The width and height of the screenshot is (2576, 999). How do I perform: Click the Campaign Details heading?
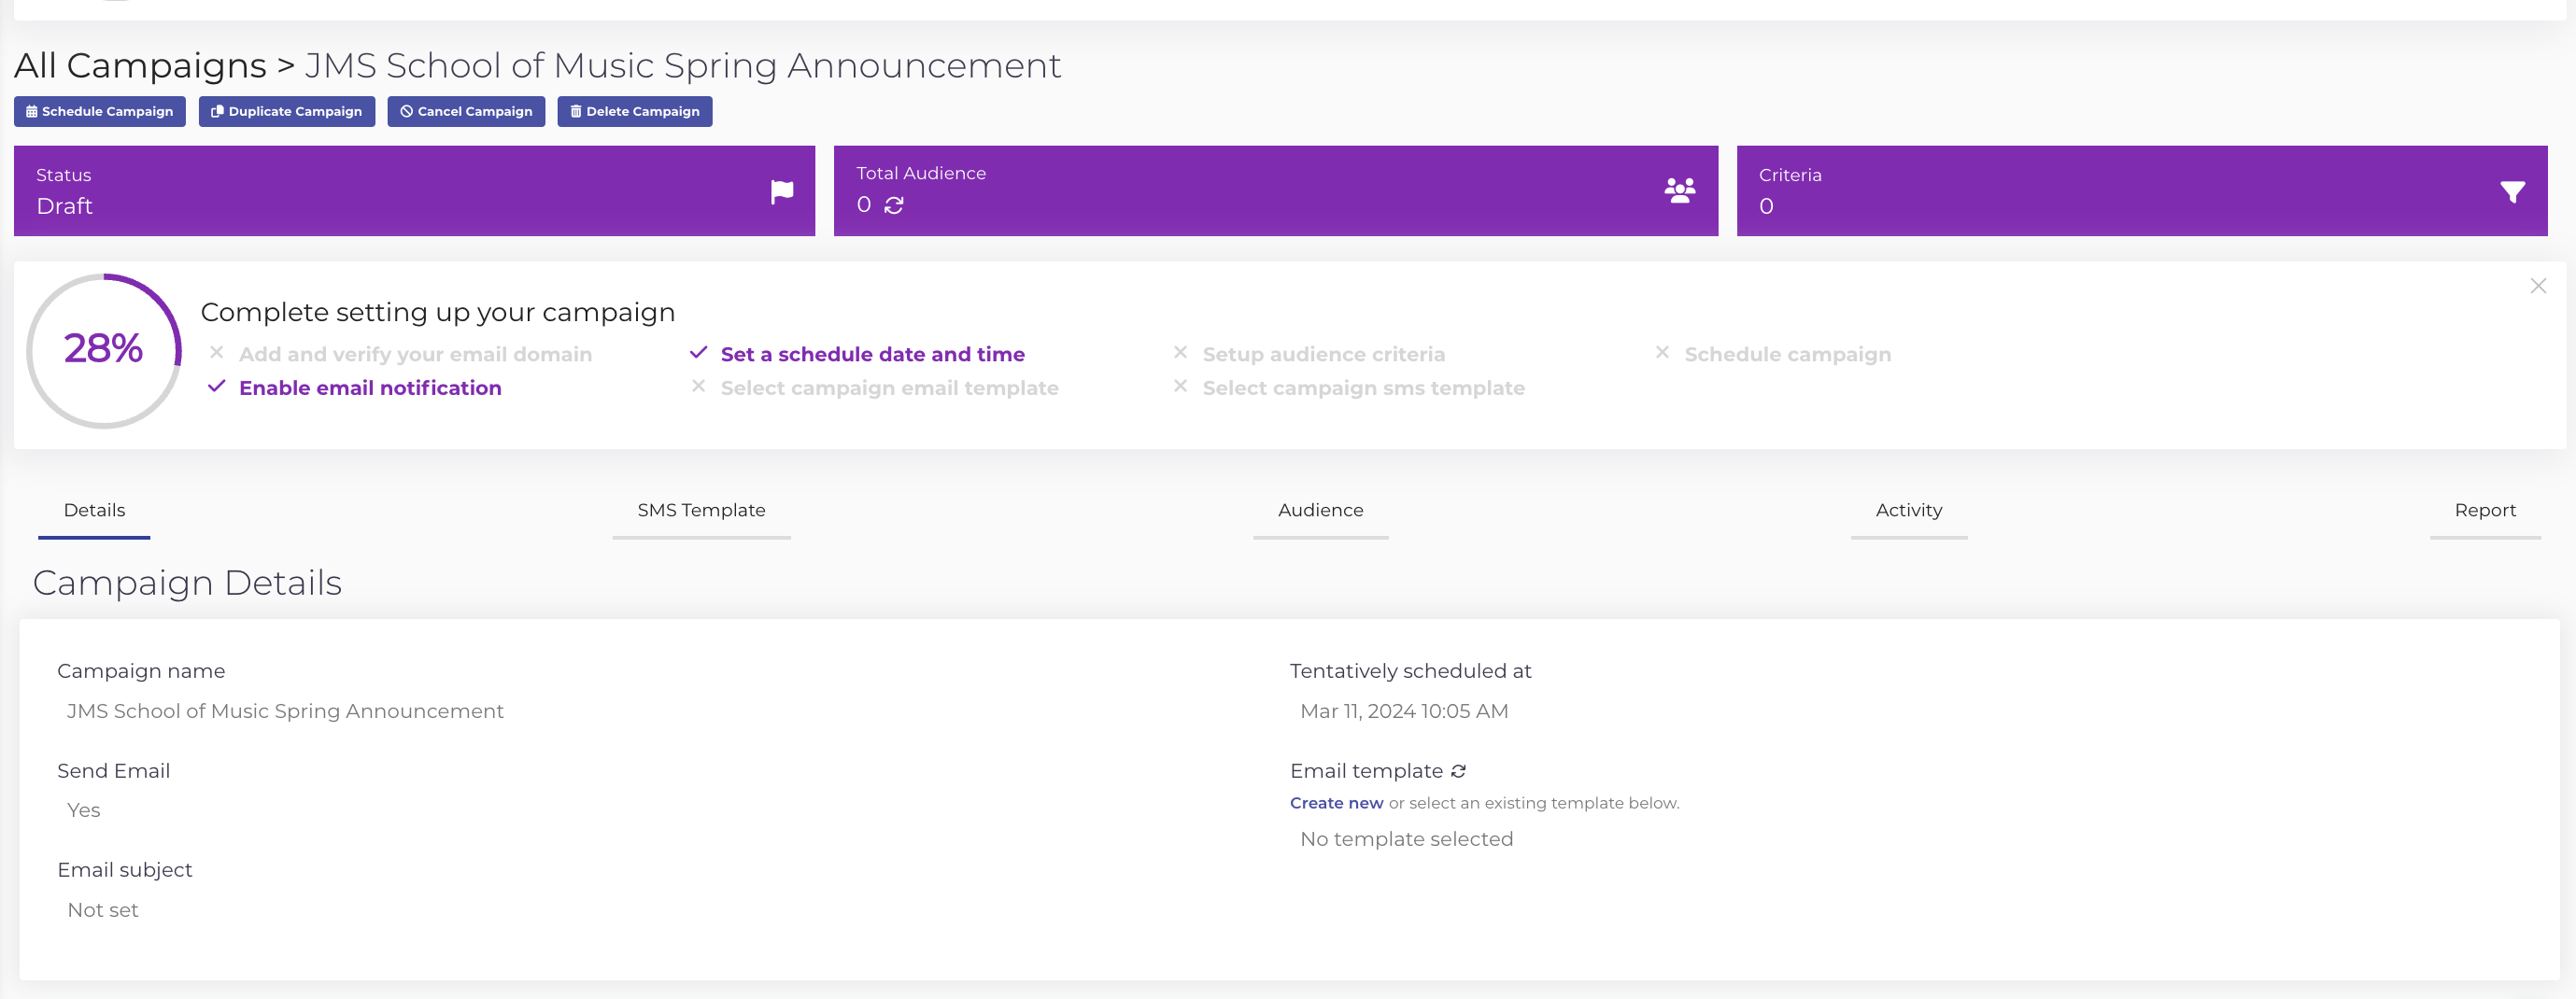pos(187,583)
